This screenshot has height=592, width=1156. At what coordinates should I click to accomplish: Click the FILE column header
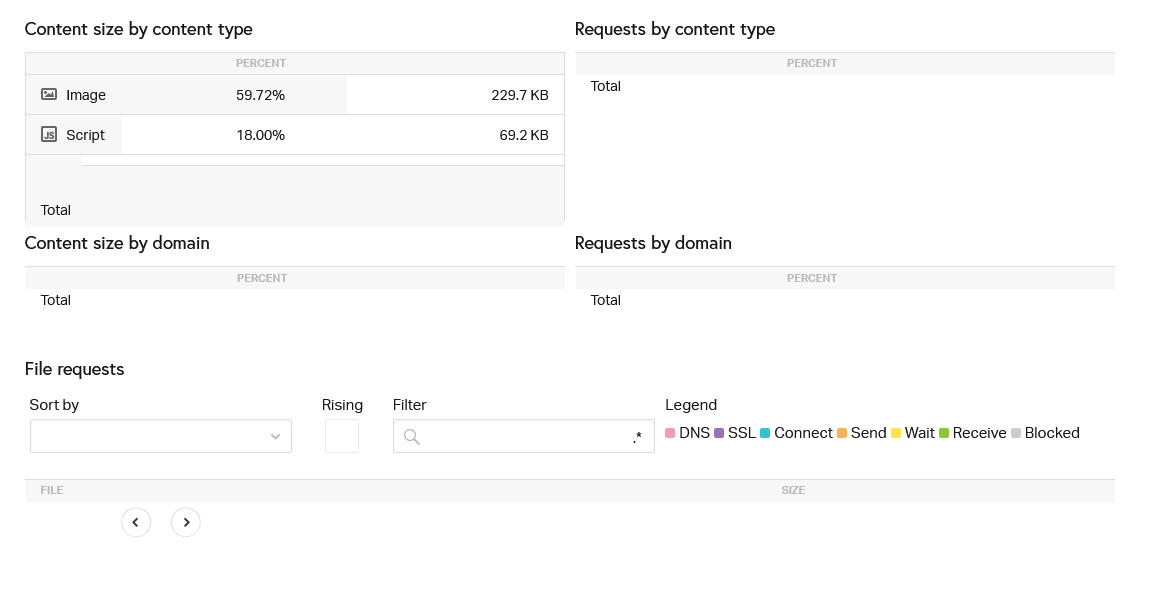pos(52,490)
